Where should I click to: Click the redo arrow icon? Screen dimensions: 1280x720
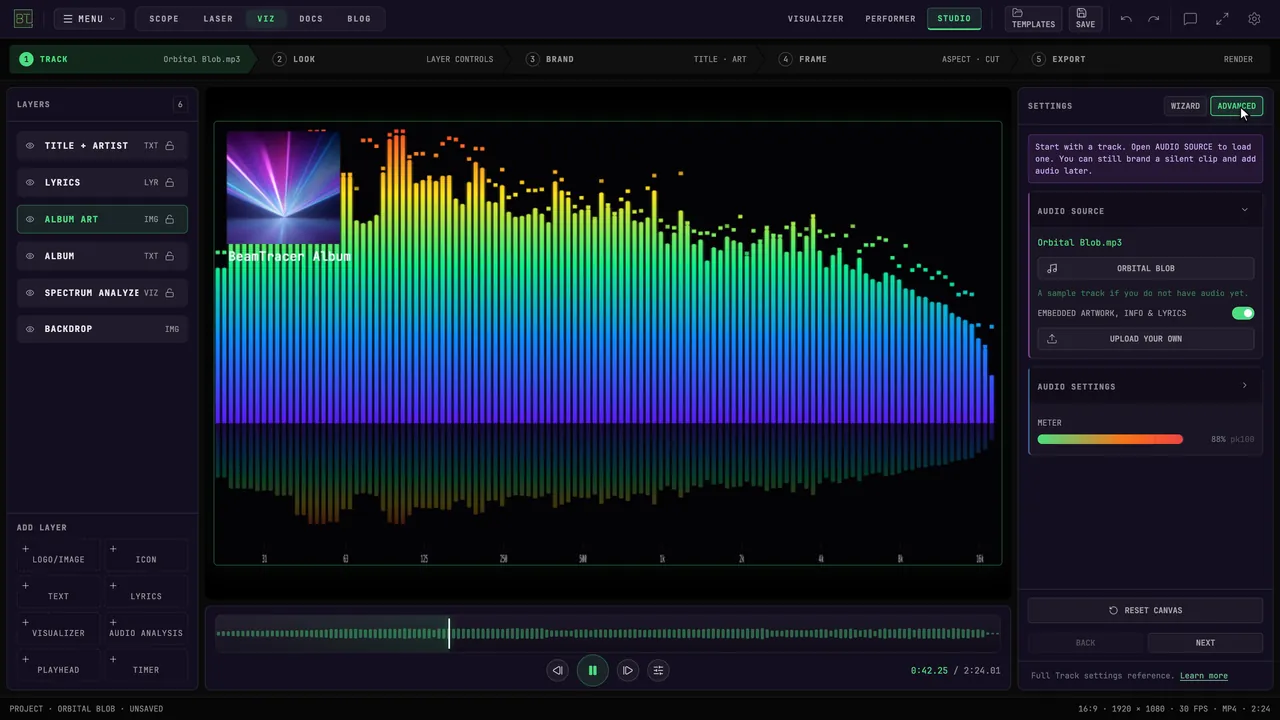click(x=1154, y=19)
